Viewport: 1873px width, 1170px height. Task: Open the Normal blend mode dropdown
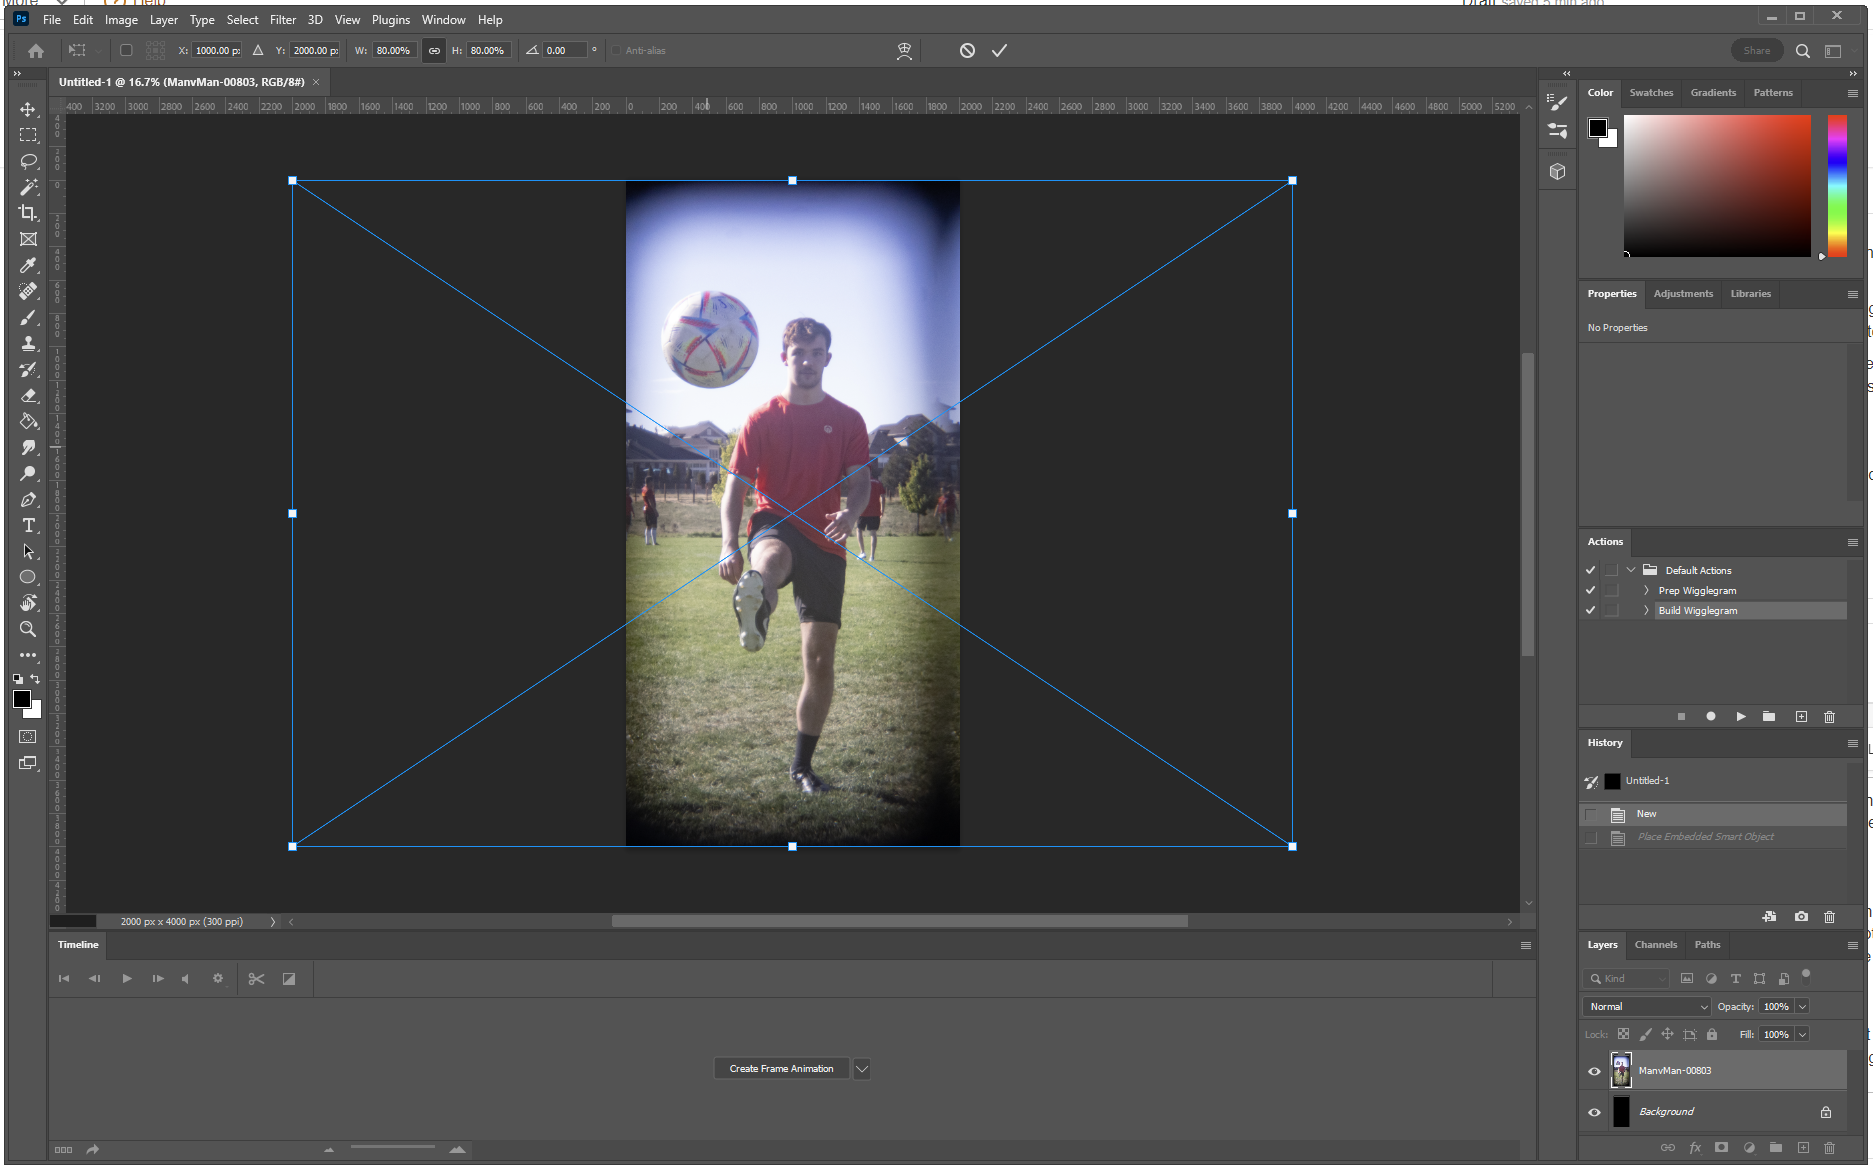coord(1647,1007)
